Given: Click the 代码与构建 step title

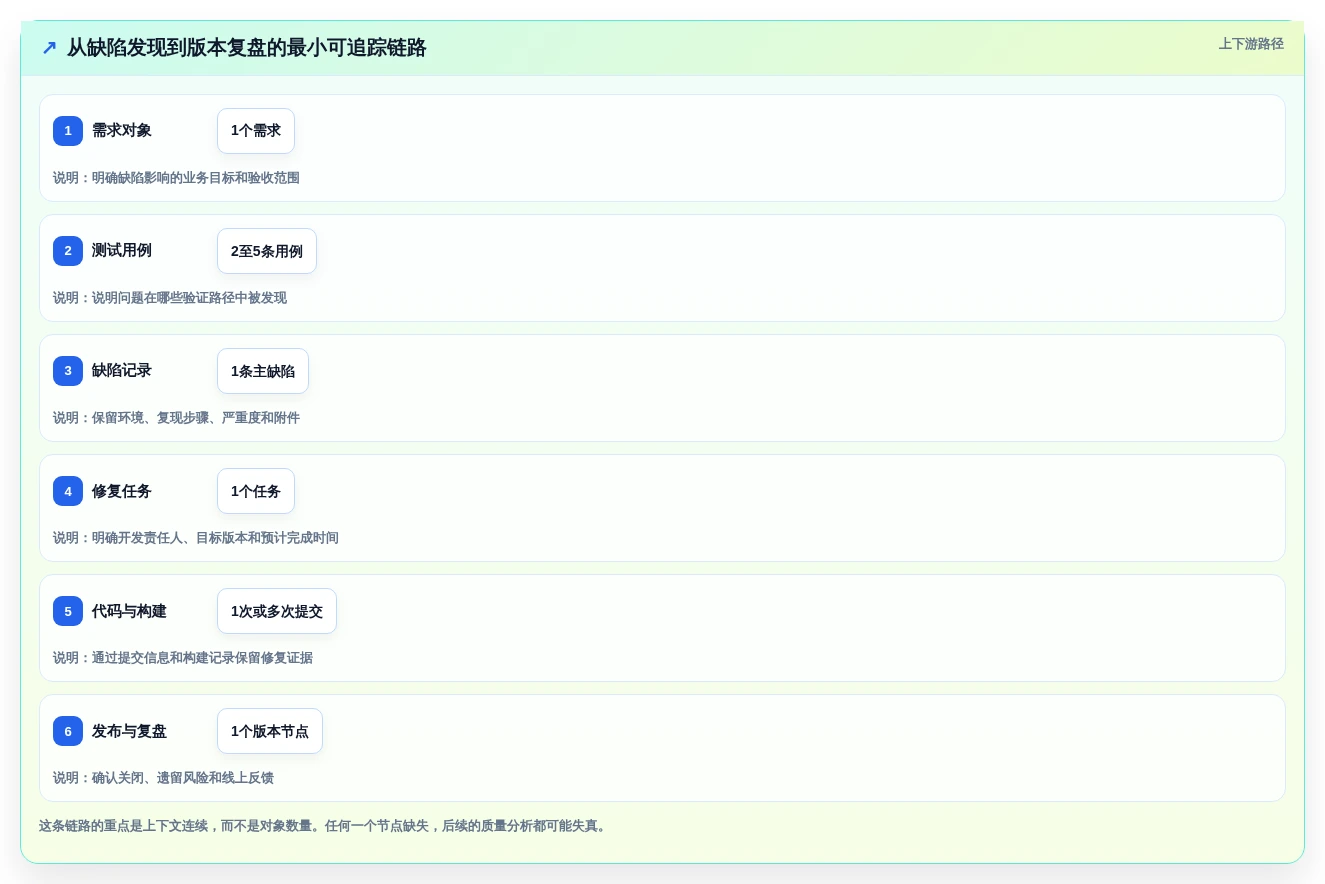Looking at the screenshot, I should point(129,611).
